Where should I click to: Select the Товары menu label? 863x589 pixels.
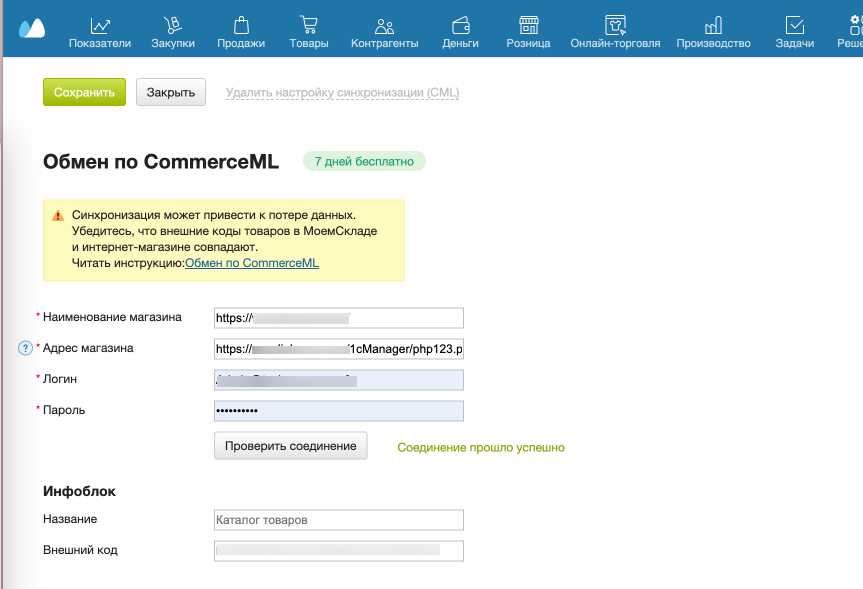309,43
